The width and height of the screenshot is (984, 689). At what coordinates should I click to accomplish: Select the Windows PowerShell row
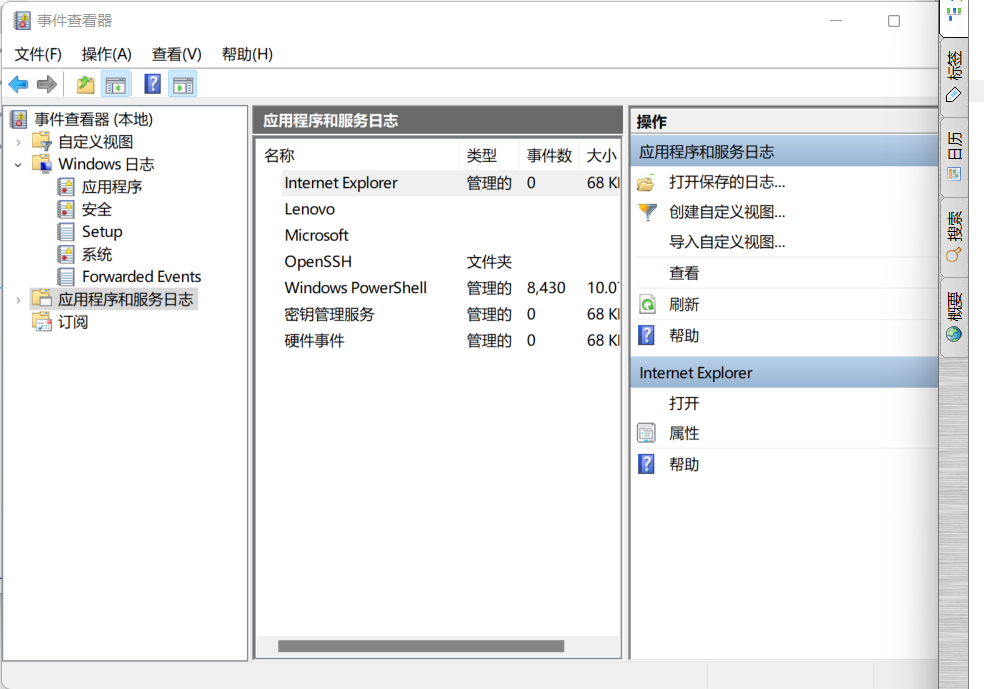tap(451, 288)
